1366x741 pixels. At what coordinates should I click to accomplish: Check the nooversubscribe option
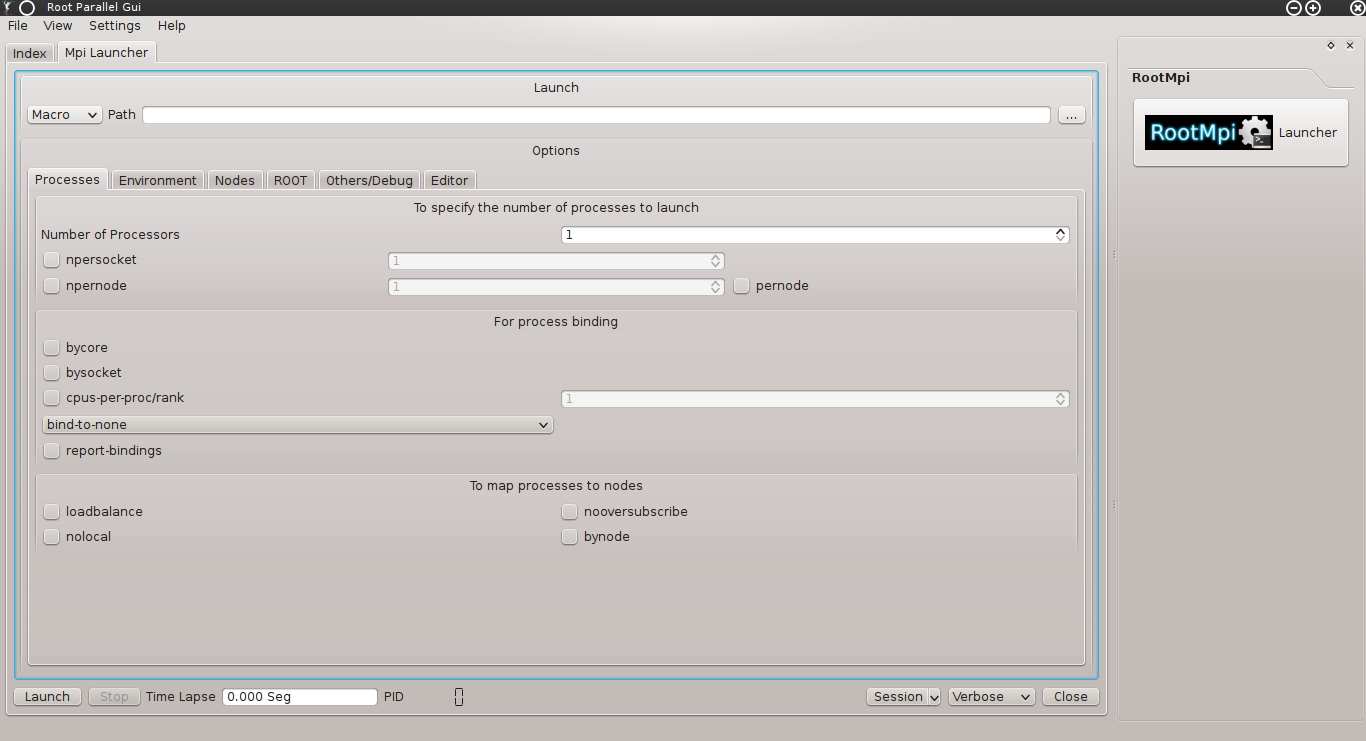point(570,512)
